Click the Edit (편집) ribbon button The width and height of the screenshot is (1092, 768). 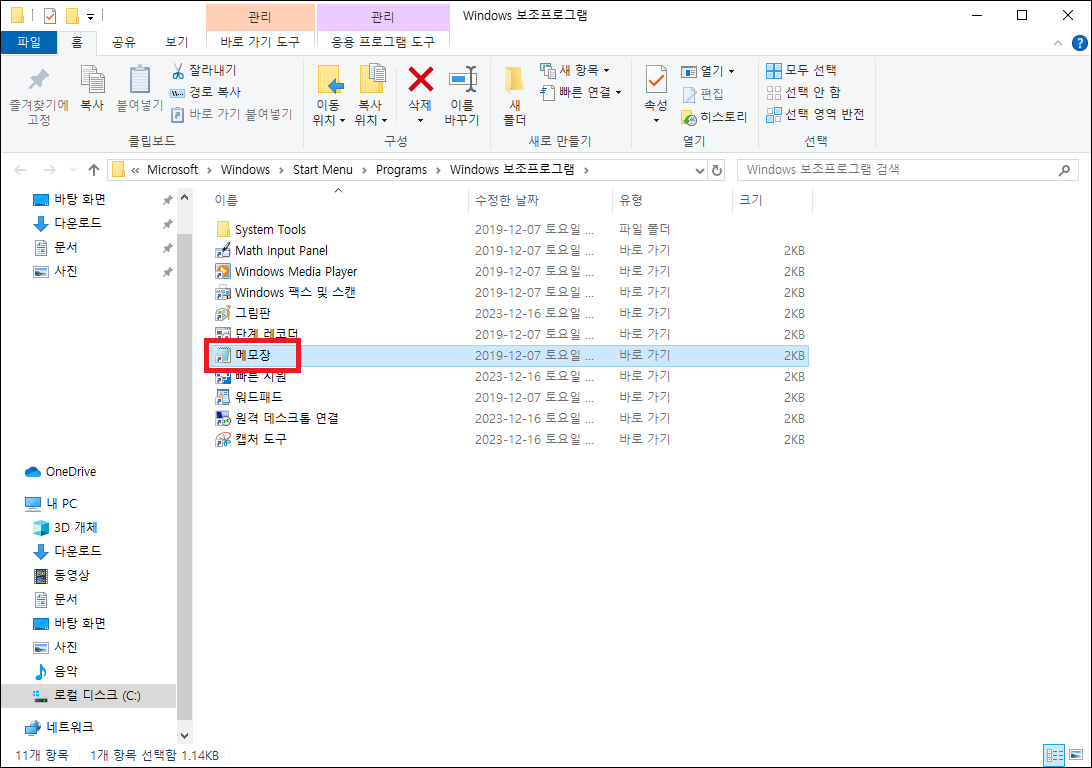click(x=703, y=94)
